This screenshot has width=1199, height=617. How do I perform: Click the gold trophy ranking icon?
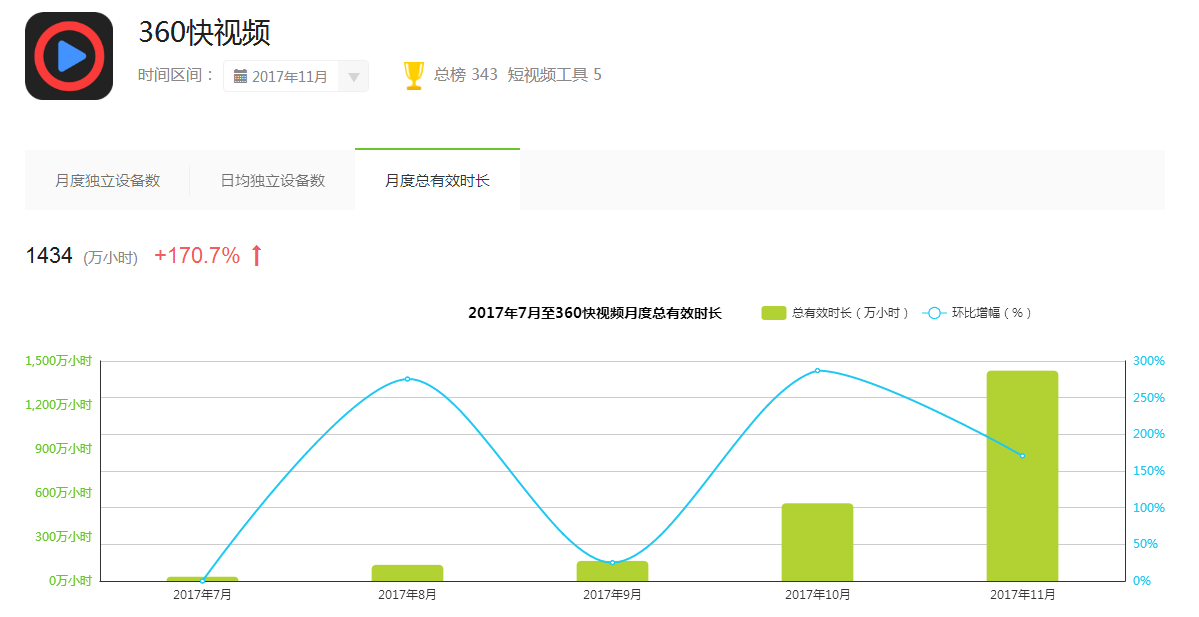(414, 76)
